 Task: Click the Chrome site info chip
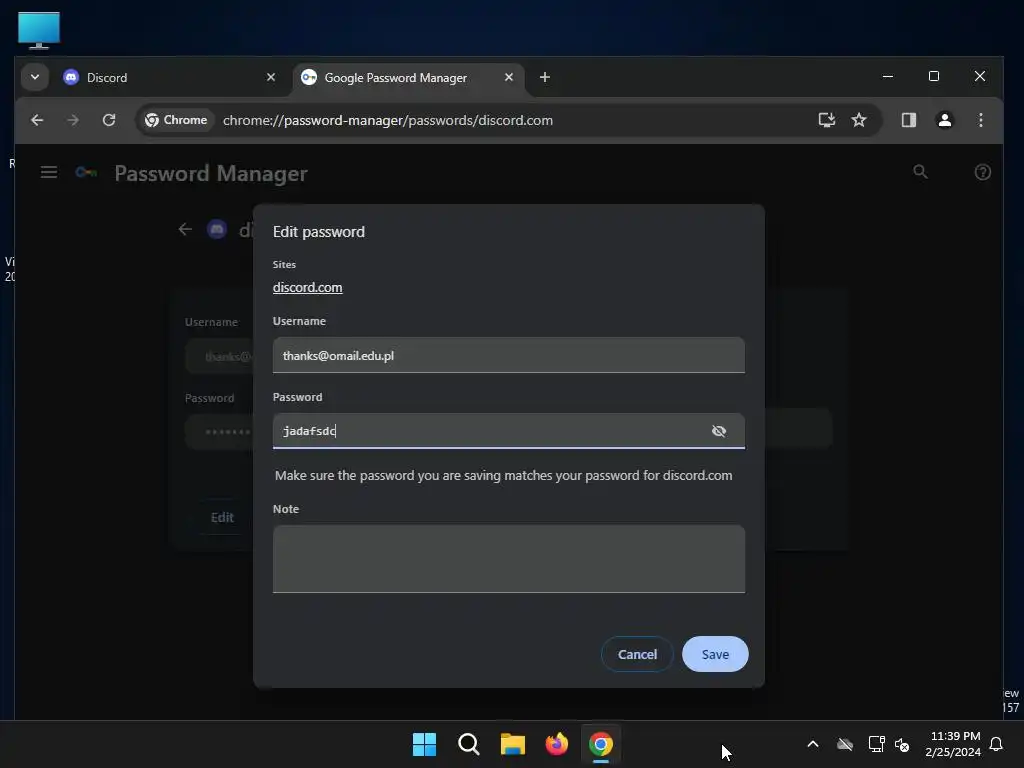point(176,120)
